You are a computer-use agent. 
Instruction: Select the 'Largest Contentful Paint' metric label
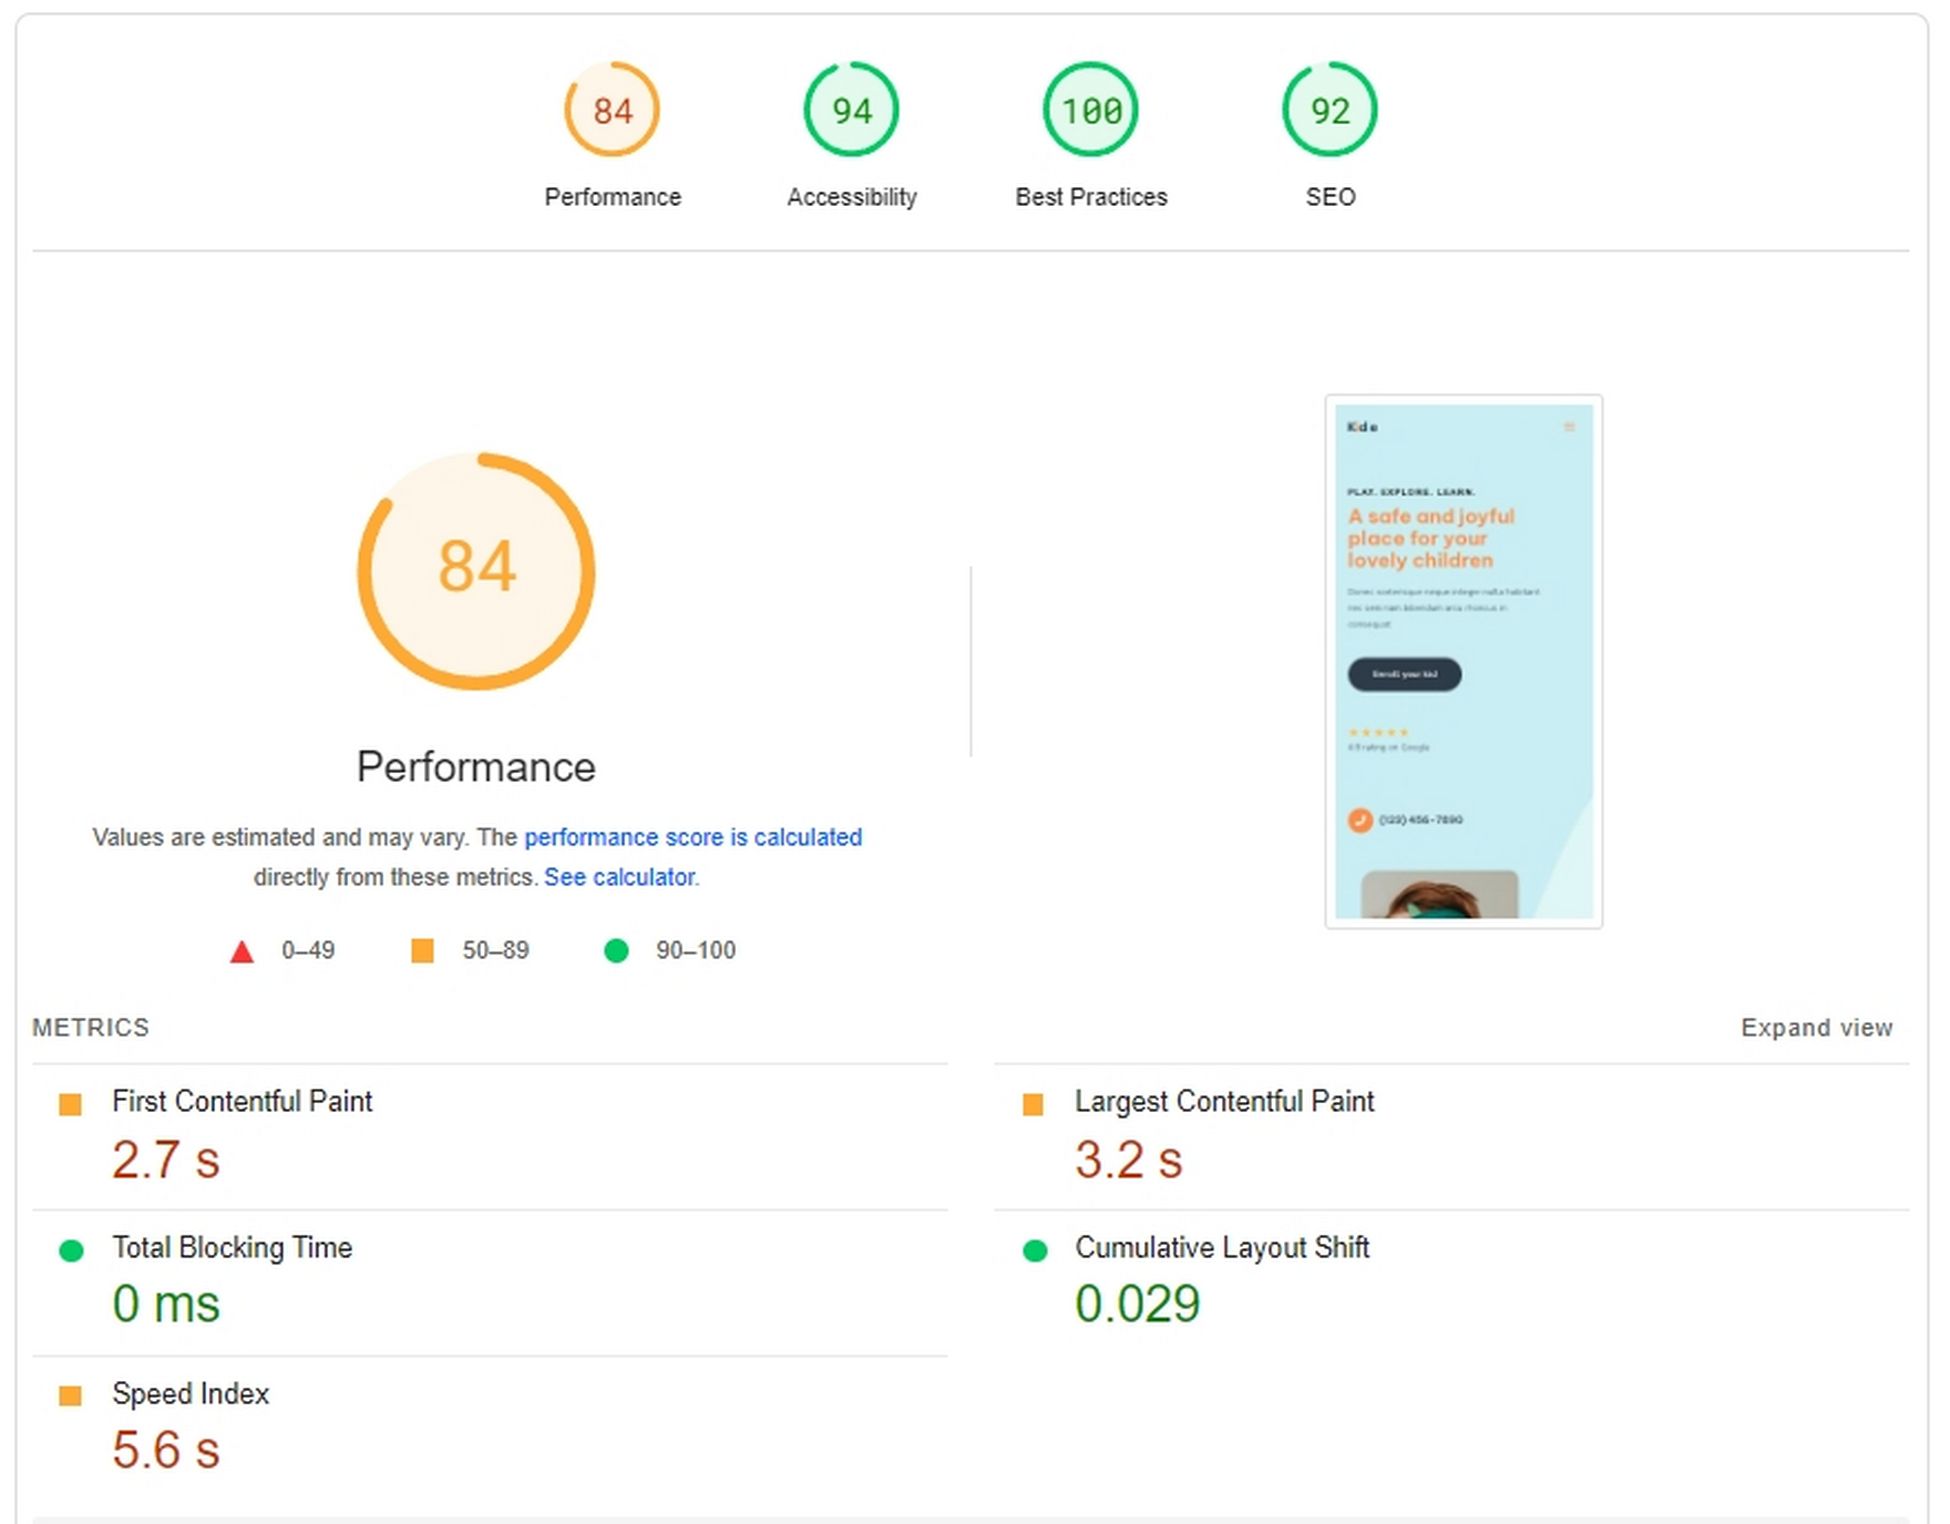click(1224, 1101)
